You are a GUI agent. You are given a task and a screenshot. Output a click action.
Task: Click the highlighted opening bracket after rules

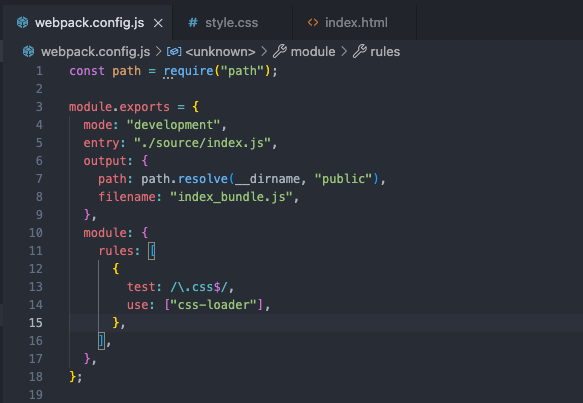pyautogui.click(x=152, y=251)
